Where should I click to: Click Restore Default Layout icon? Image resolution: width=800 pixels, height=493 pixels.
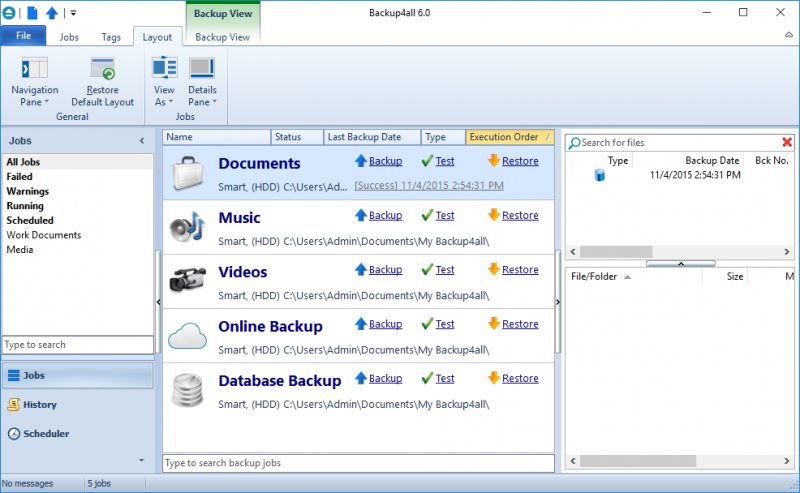coord(103,68)
